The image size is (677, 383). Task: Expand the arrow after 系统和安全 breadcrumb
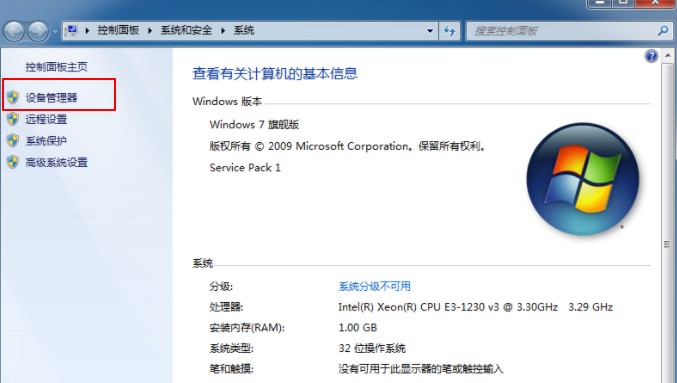click(x=223, y=31)
